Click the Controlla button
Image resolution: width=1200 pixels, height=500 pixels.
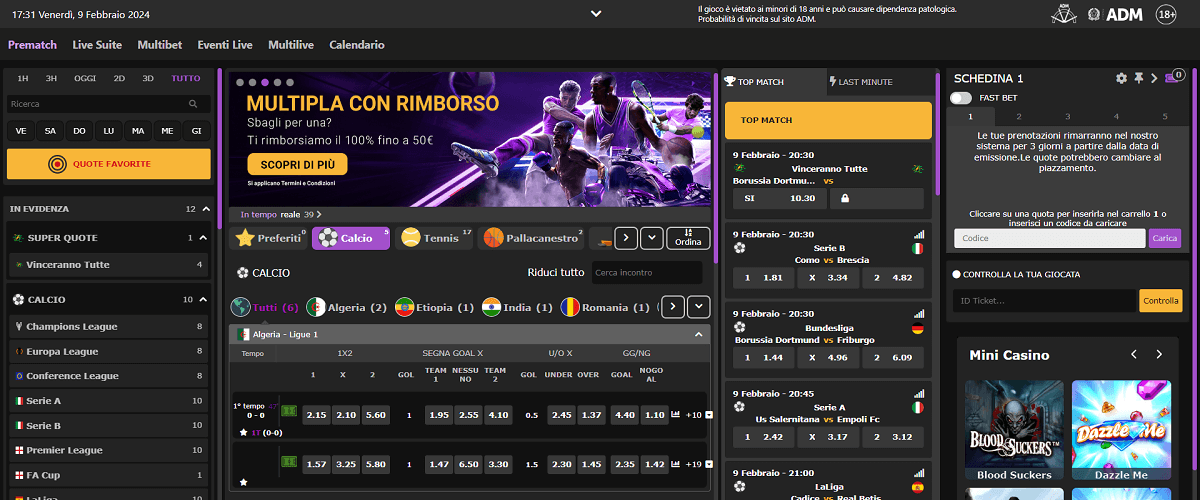pos(1161,300)
